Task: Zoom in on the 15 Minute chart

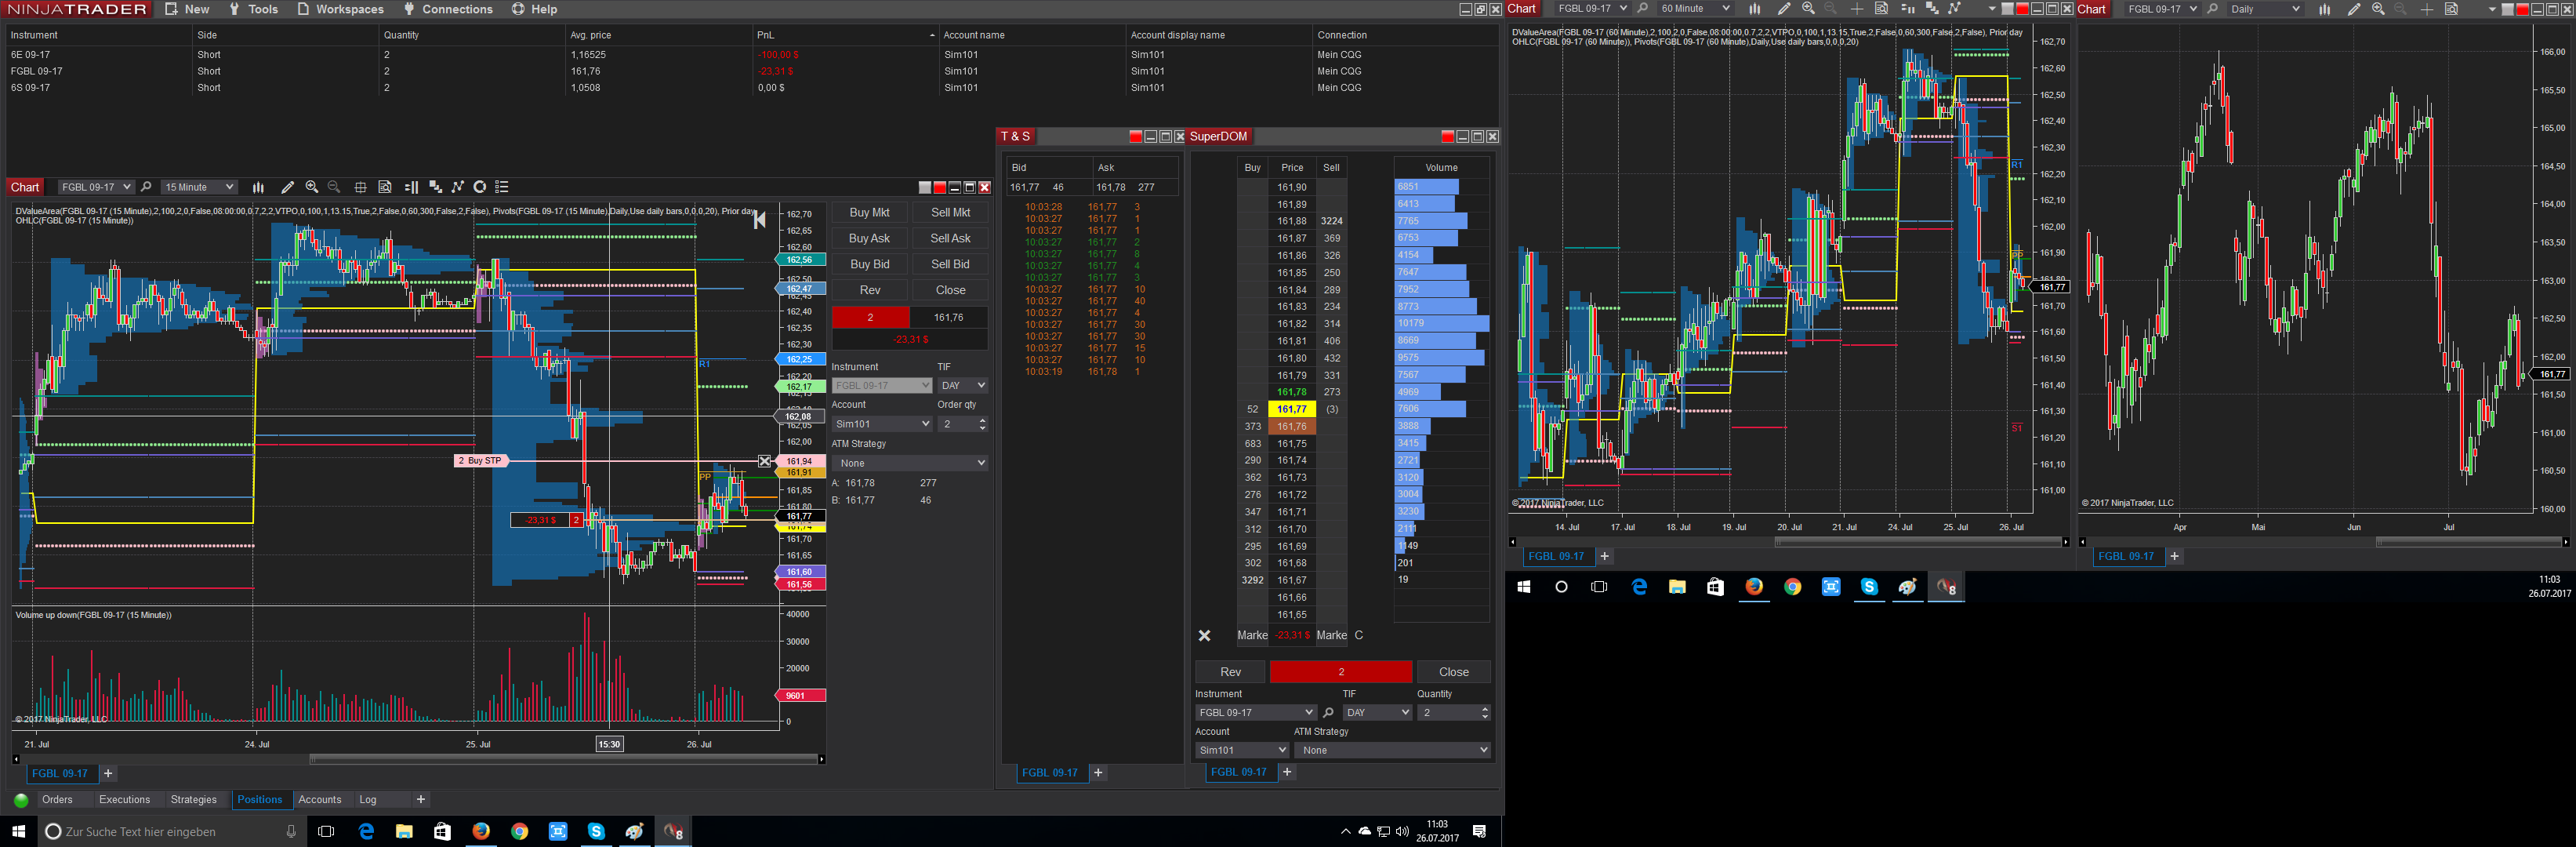Action: (x=312, y=187)
